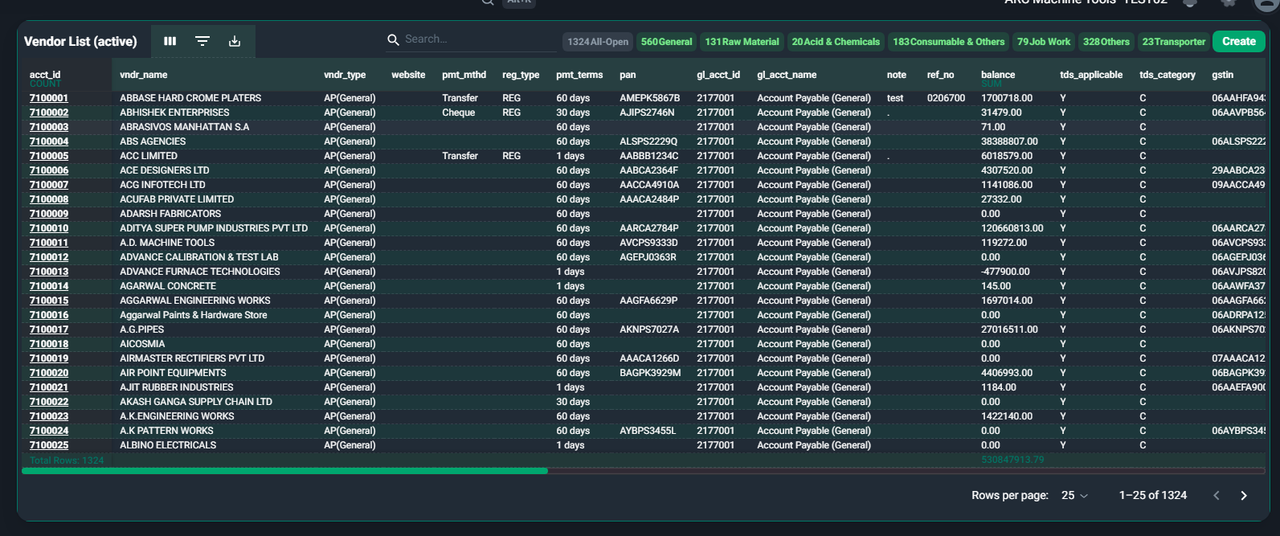Image resolution: width=1280 pixels, height=536 pixels.
Task: Download the vendor list export
Action: [x=234, y=41]
